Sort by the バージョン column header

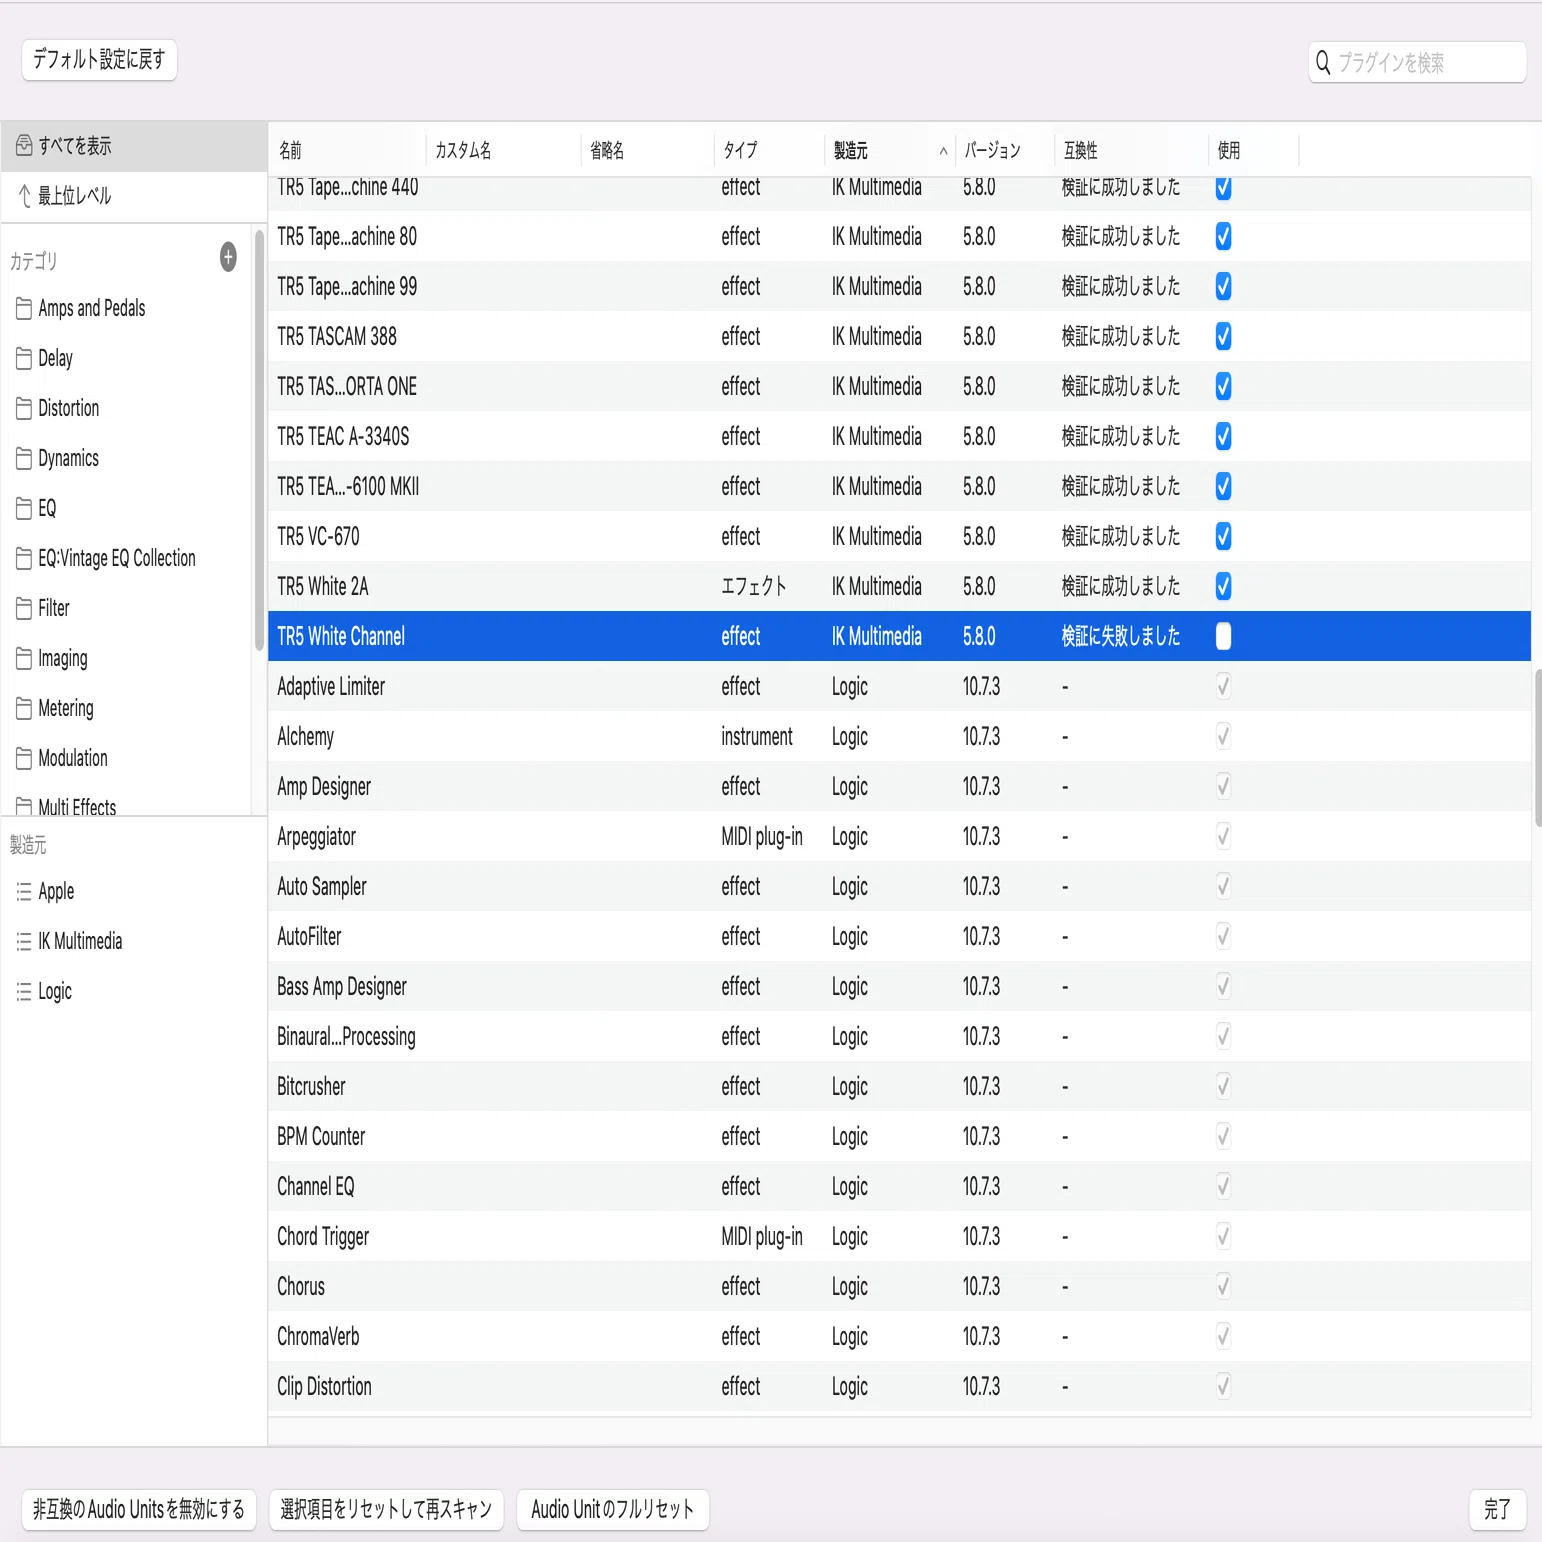pyautogui.click(x=1004, y=151)
